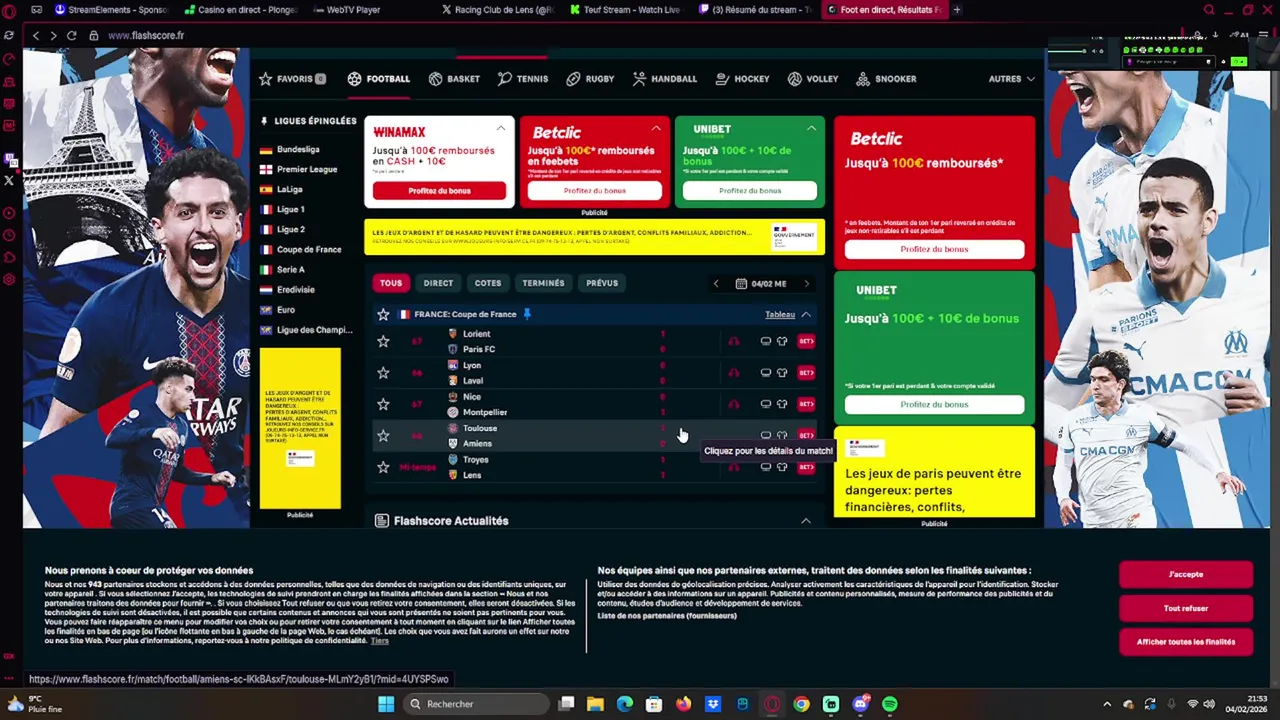
Task: Select the DIRECT filter tab
Action: coord(438,283)
